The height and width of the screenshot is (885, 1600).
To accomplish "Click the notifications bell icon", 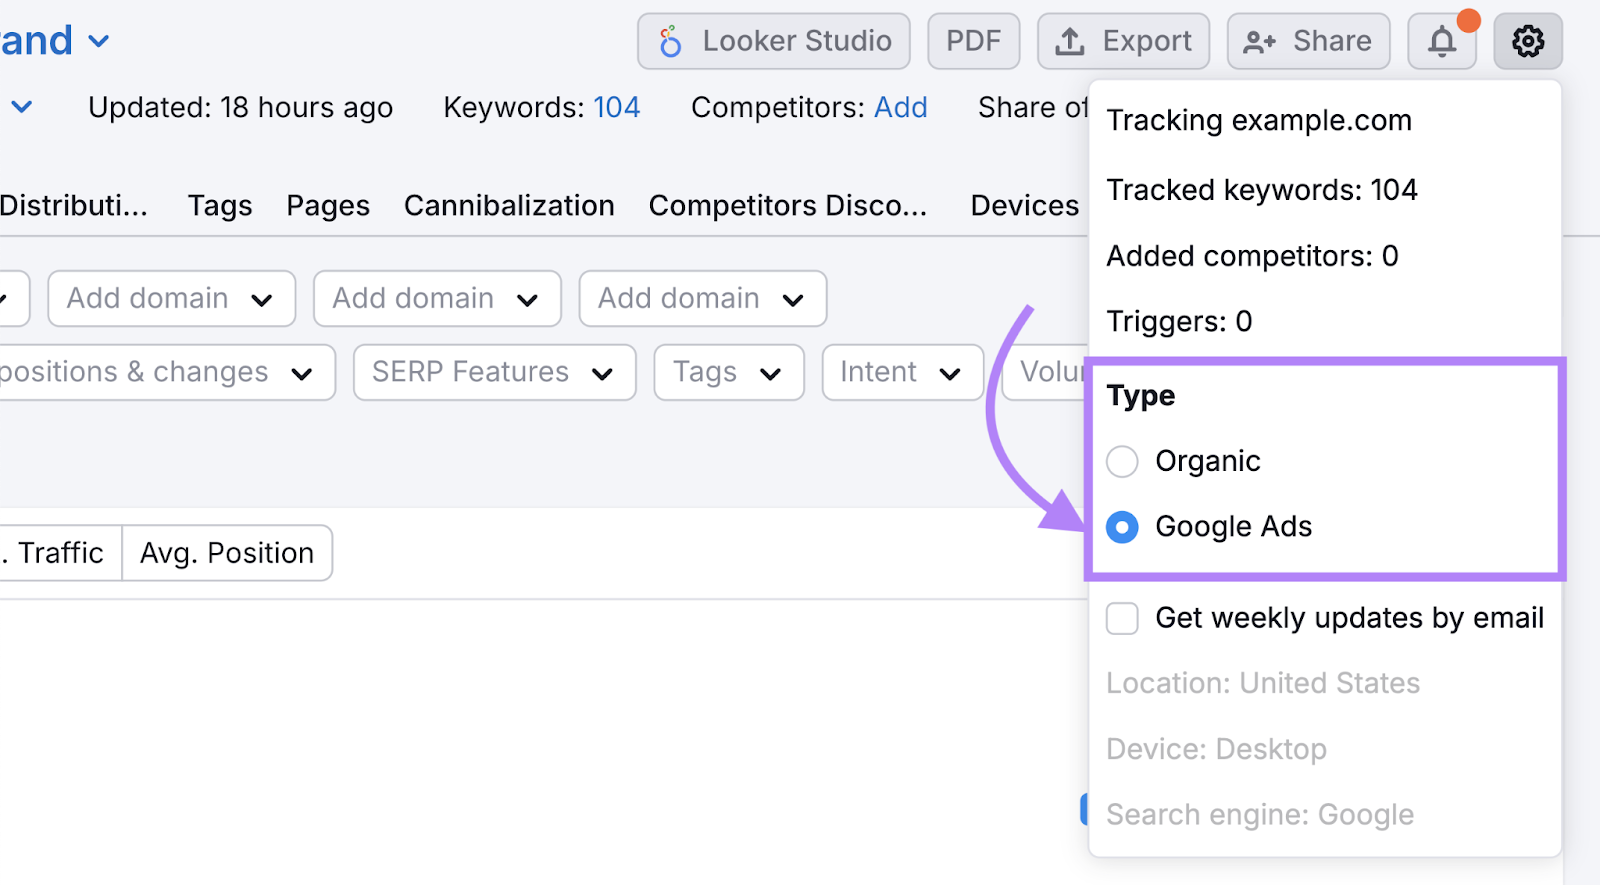I will click(x=1441, y=42).
